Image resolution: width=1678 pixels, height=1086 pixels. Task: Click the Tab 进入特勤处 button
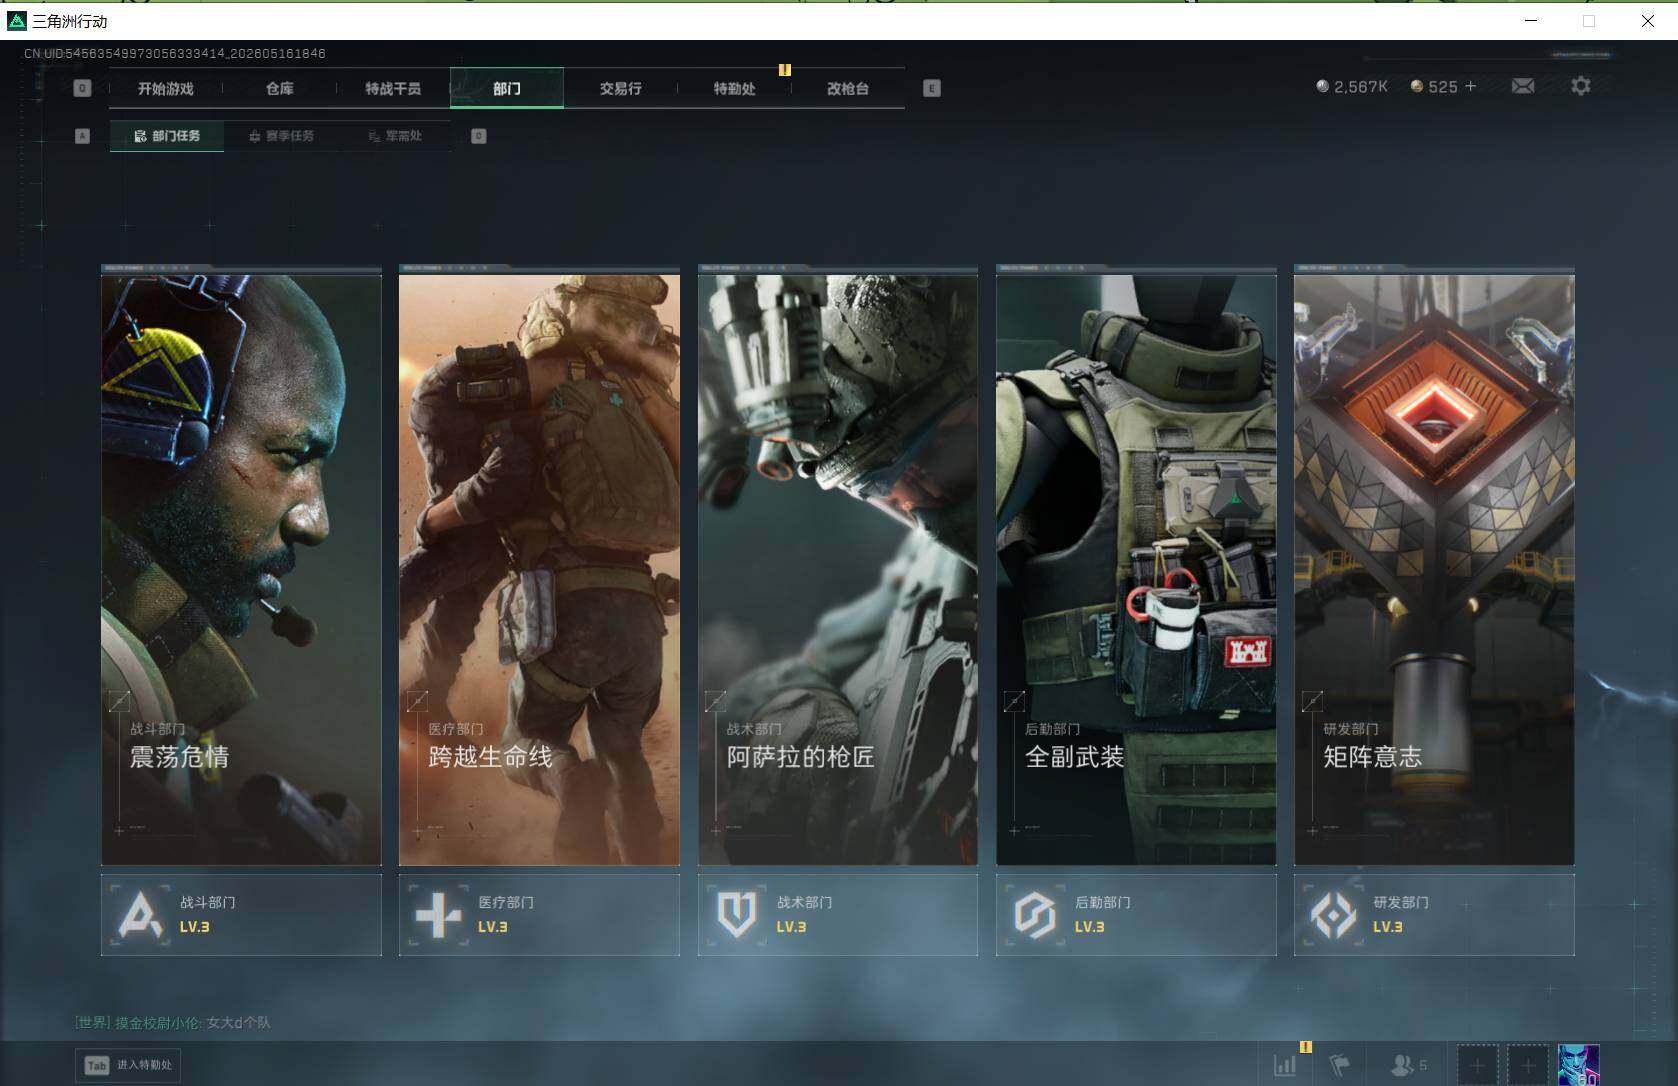pos(128,1065)
